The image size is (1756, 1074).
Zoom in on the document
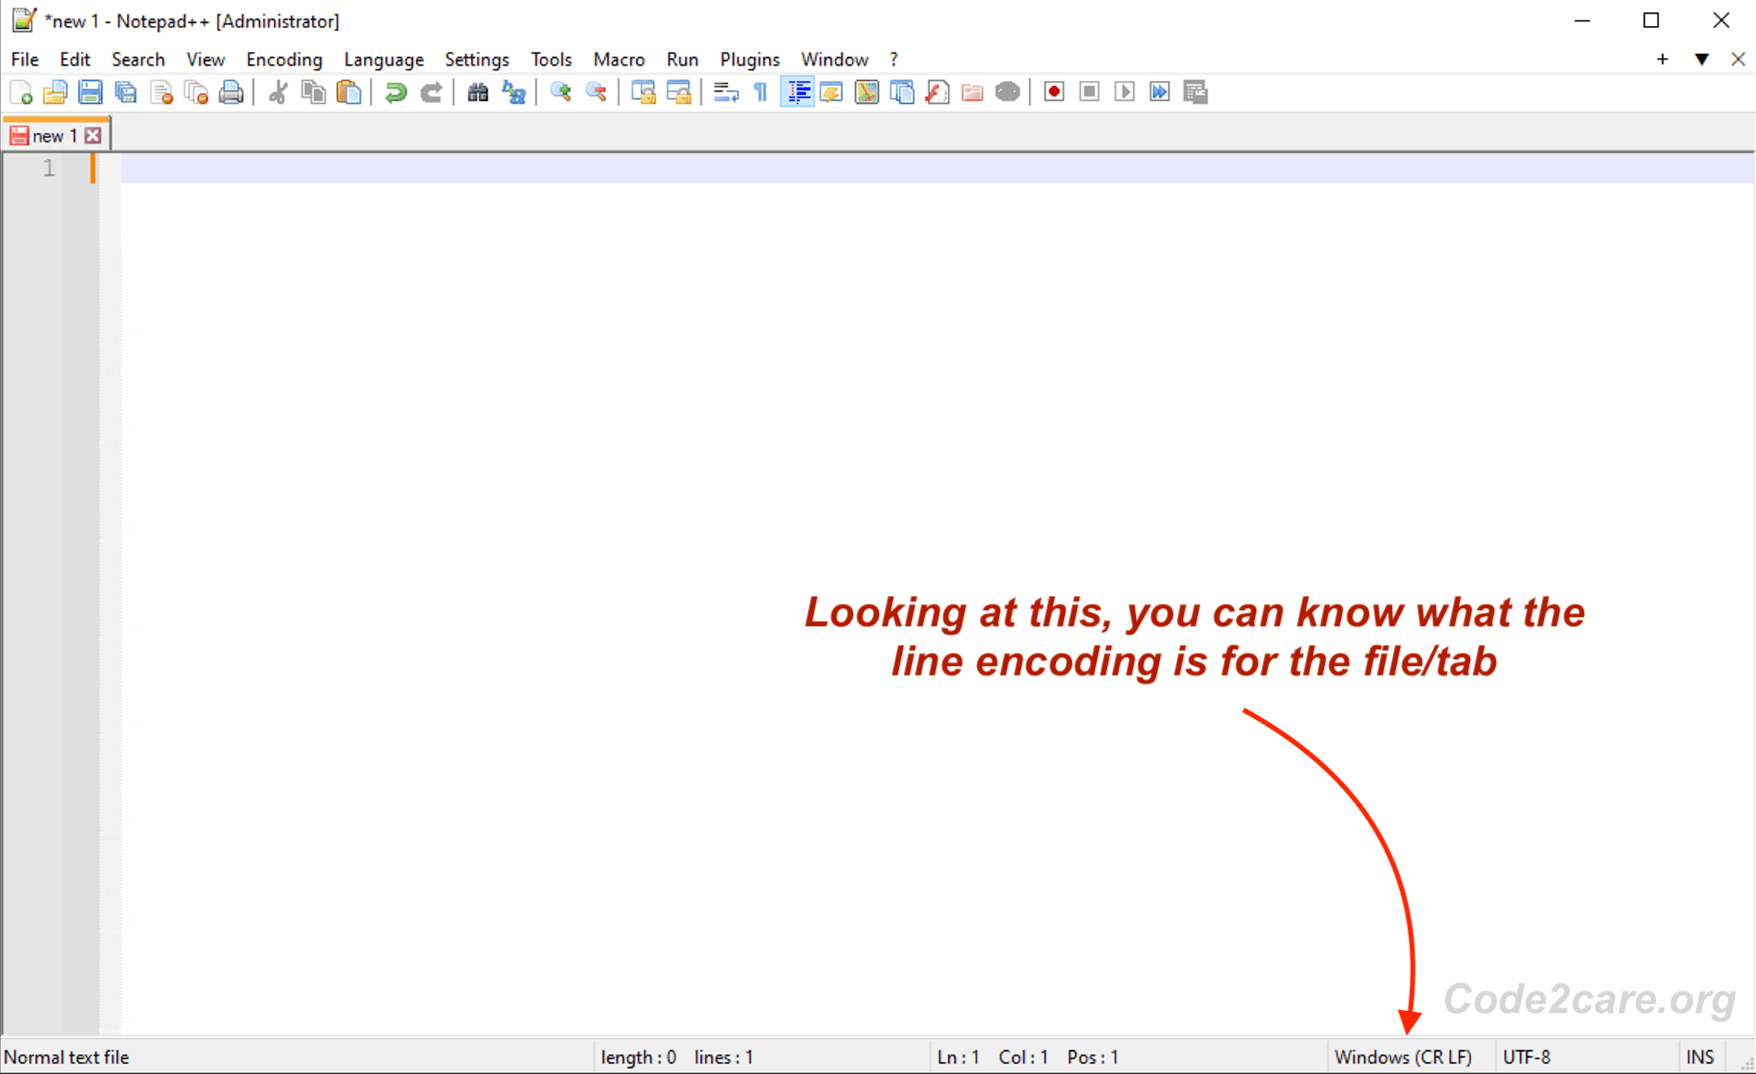pyautogui.click(x=560, y=91)
